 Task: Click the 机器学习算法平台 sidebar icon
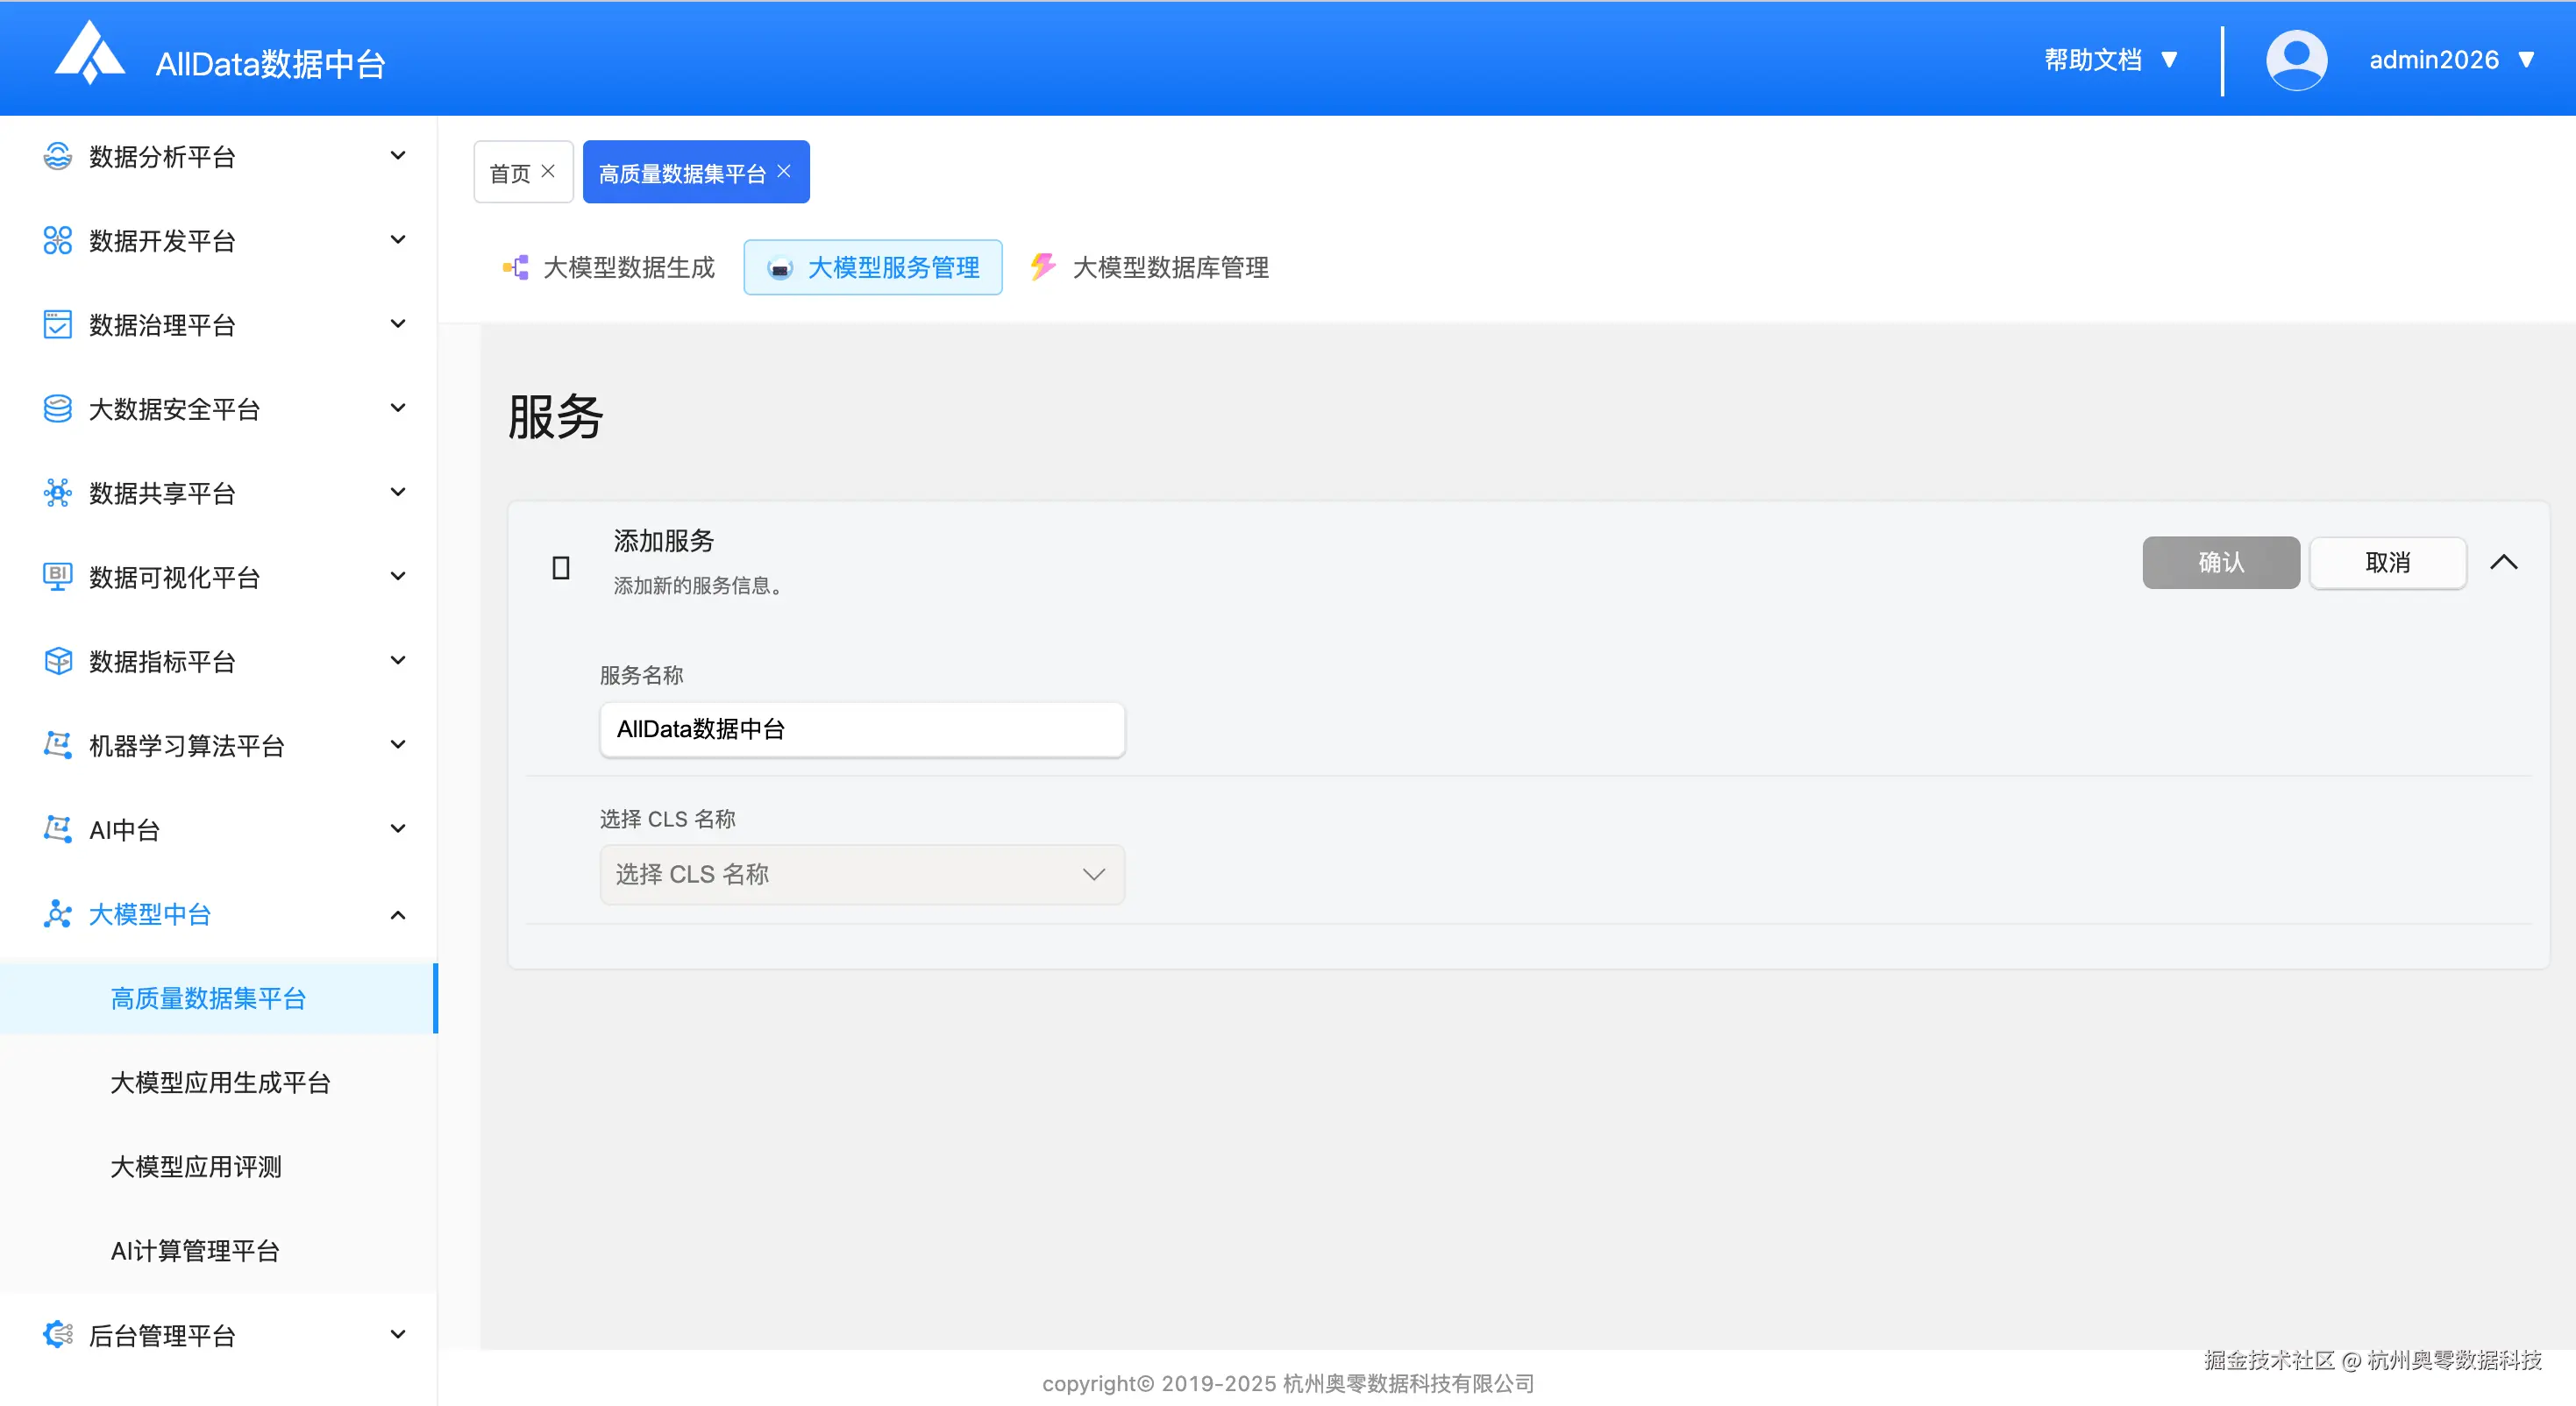coord(57,744)
